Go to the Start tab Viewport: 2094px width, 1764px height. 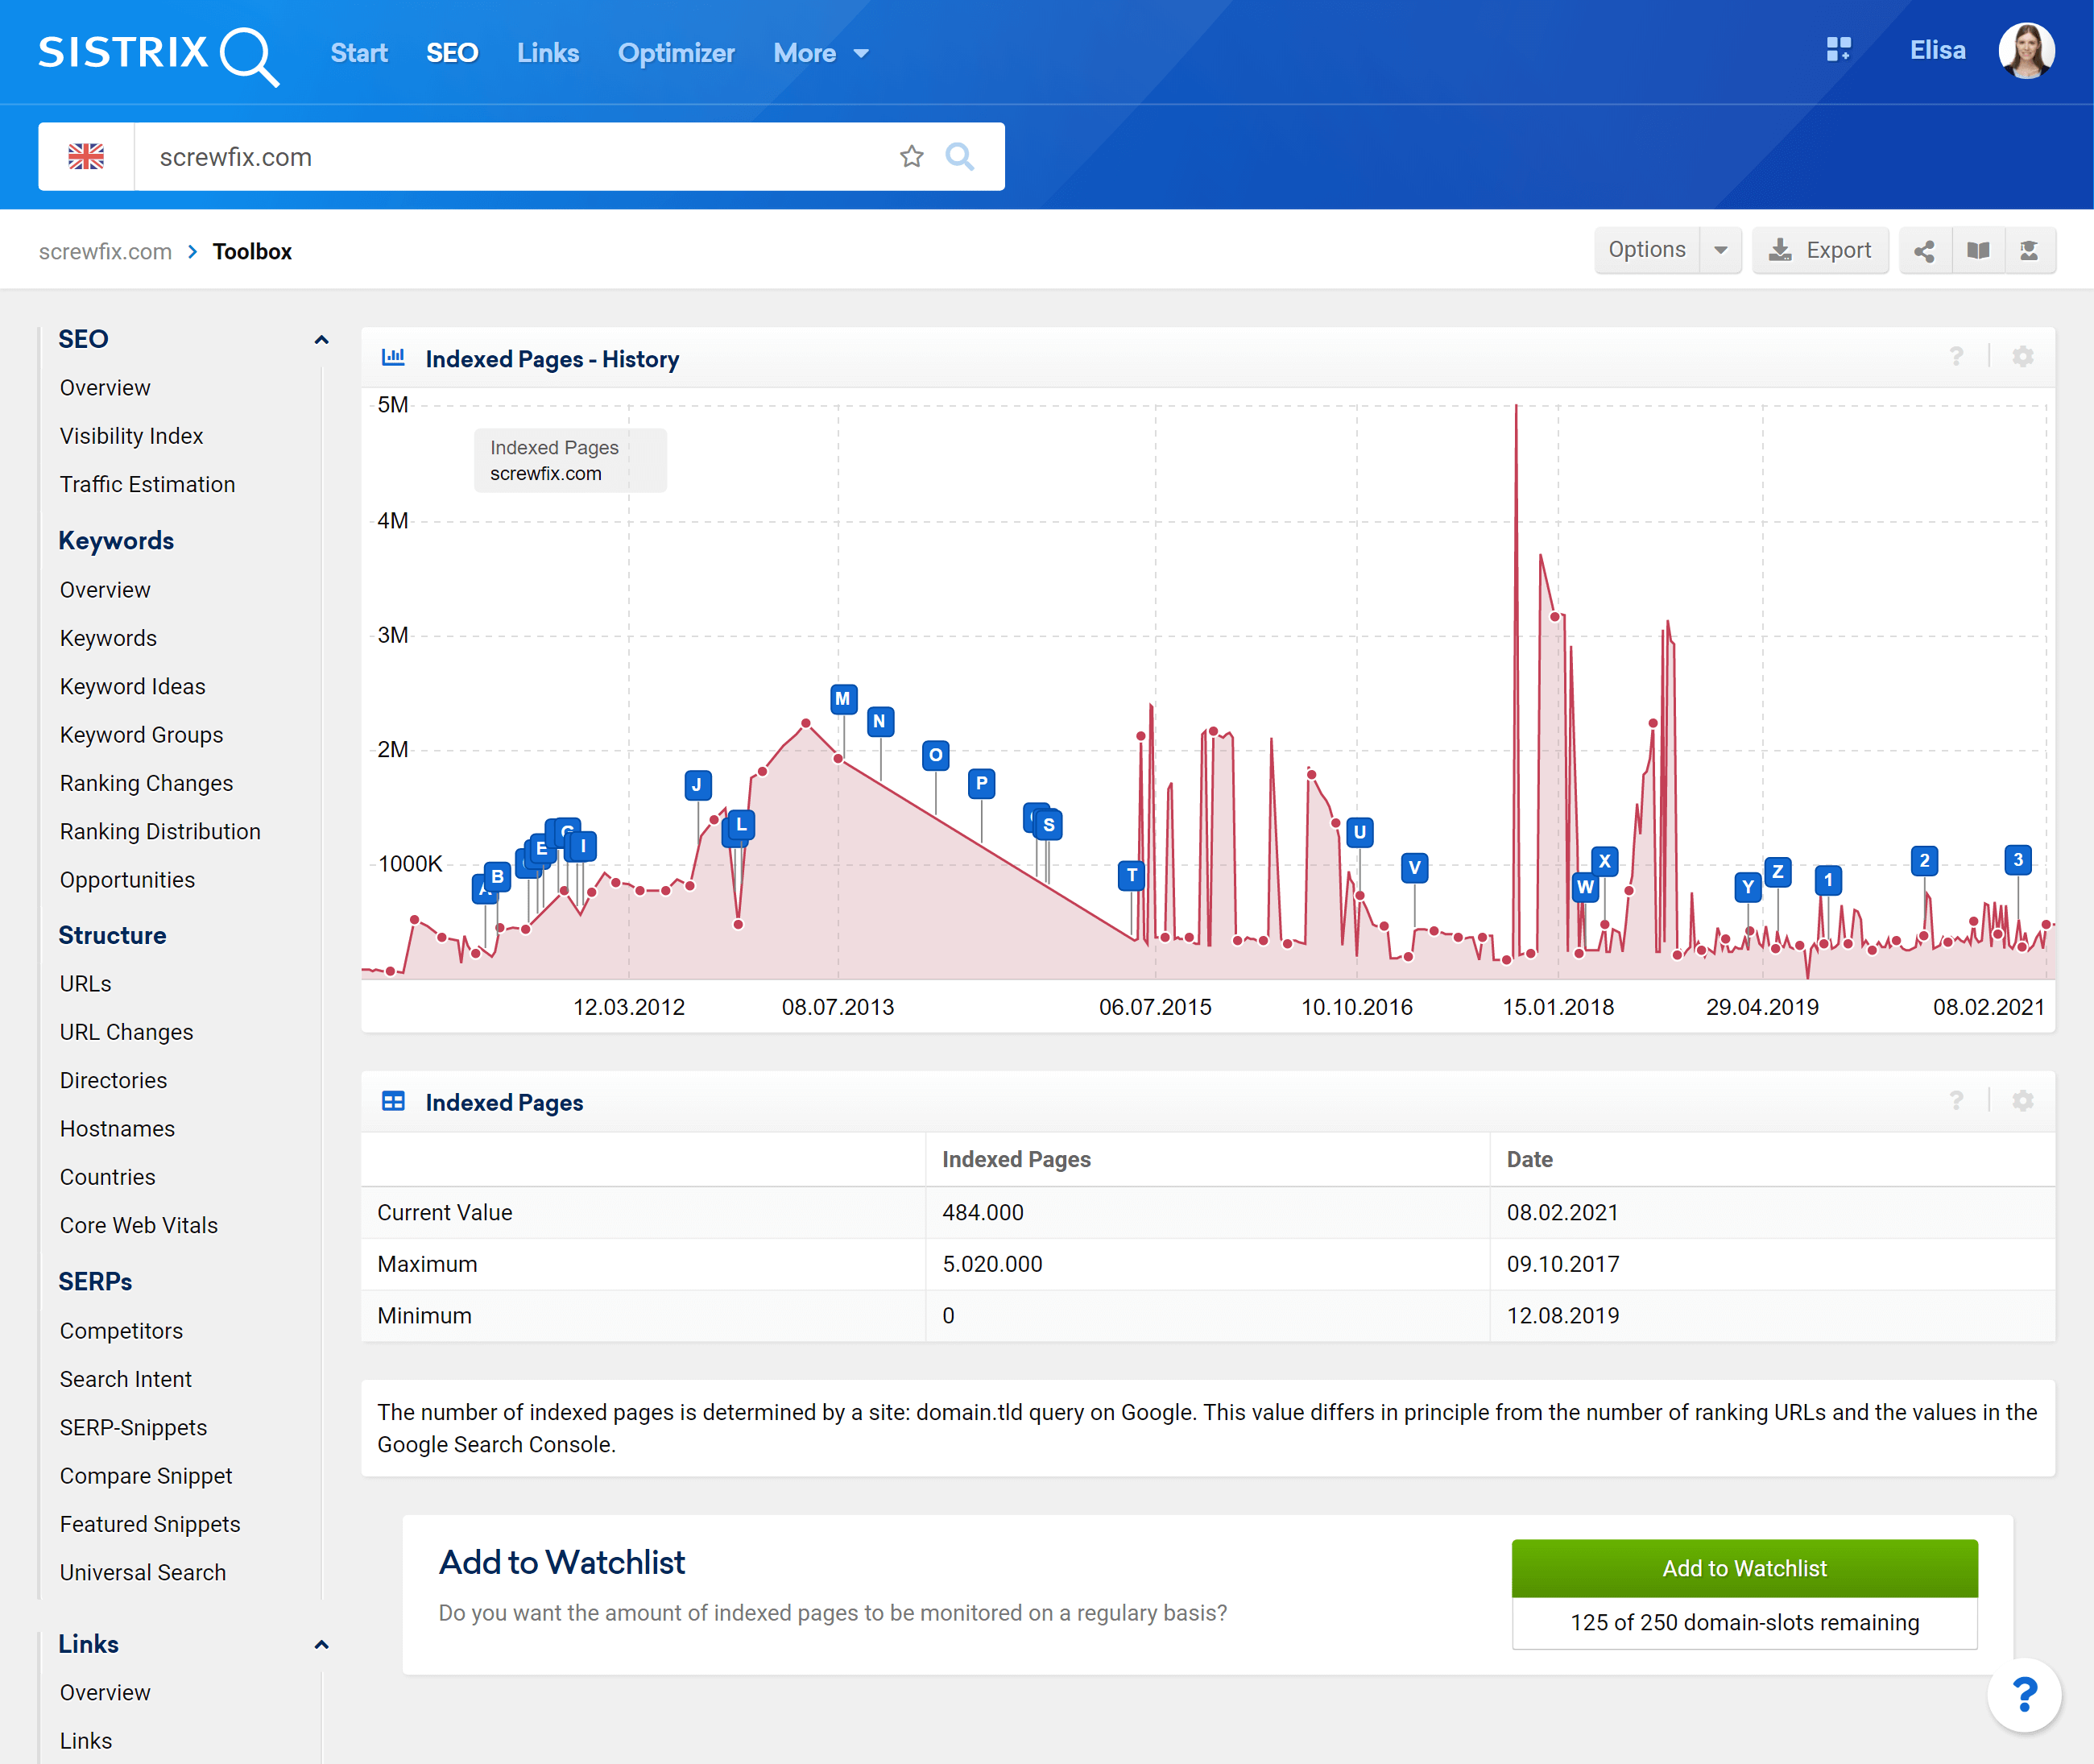[359, 53]
